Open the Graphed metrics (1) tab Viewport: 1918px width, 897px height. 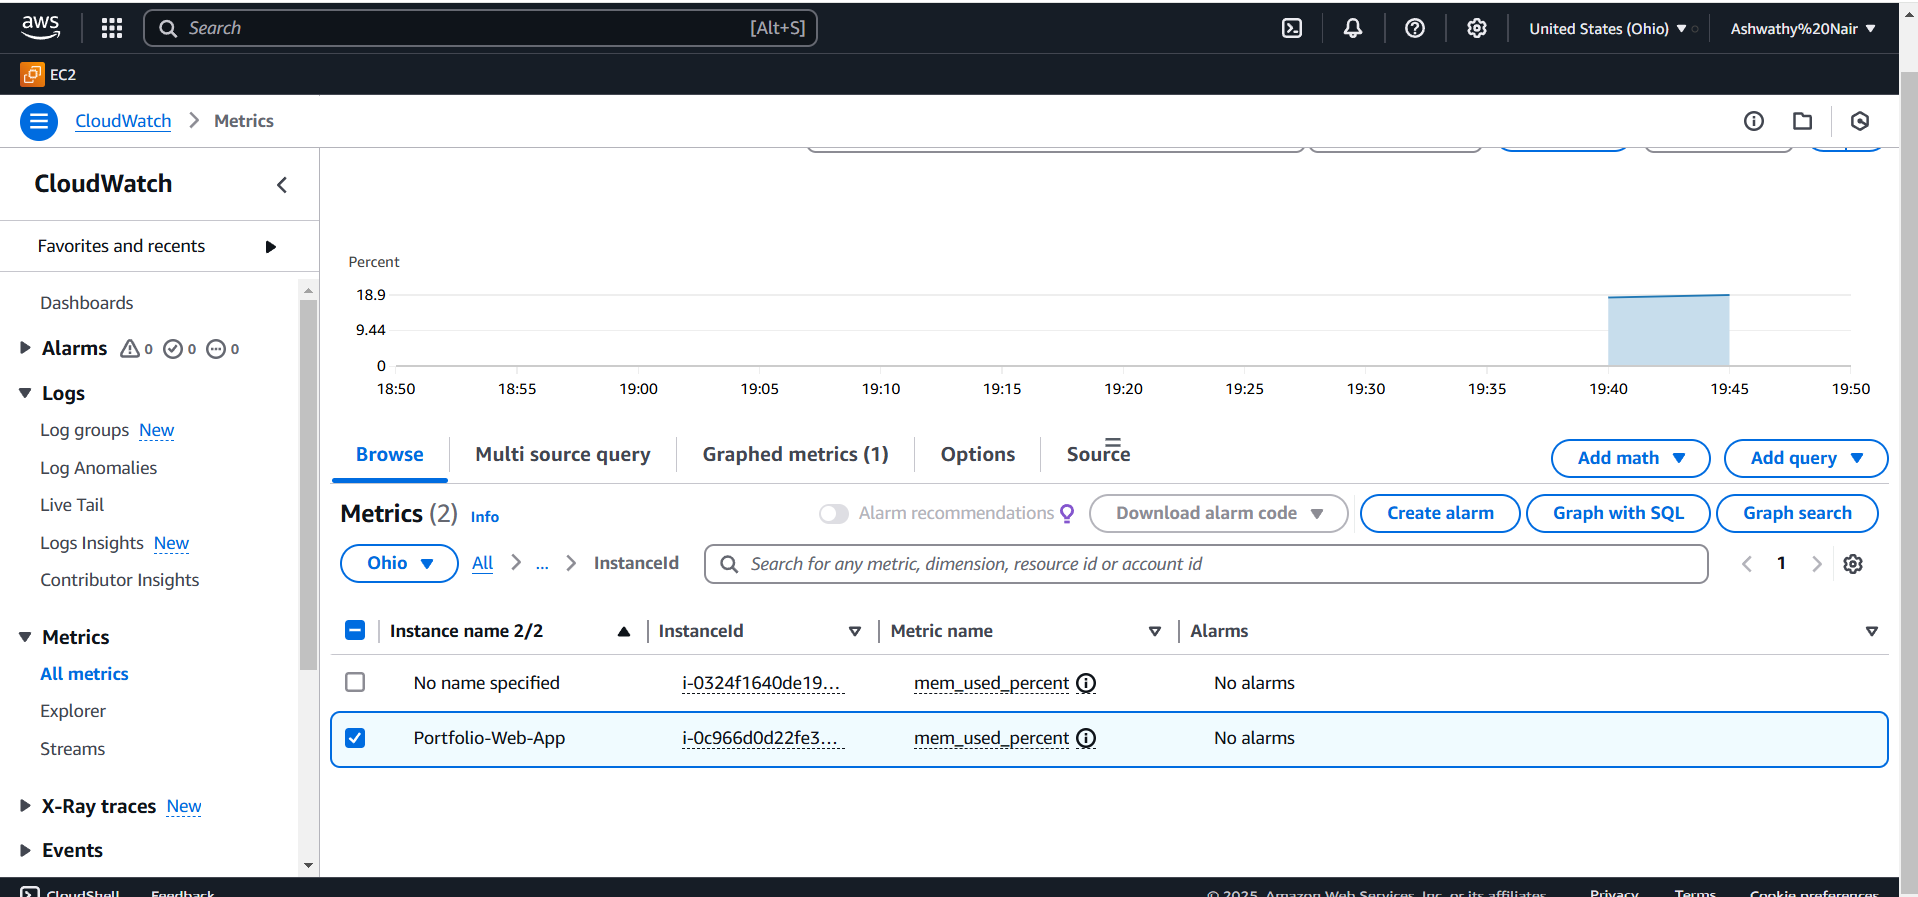coord(795,455)
